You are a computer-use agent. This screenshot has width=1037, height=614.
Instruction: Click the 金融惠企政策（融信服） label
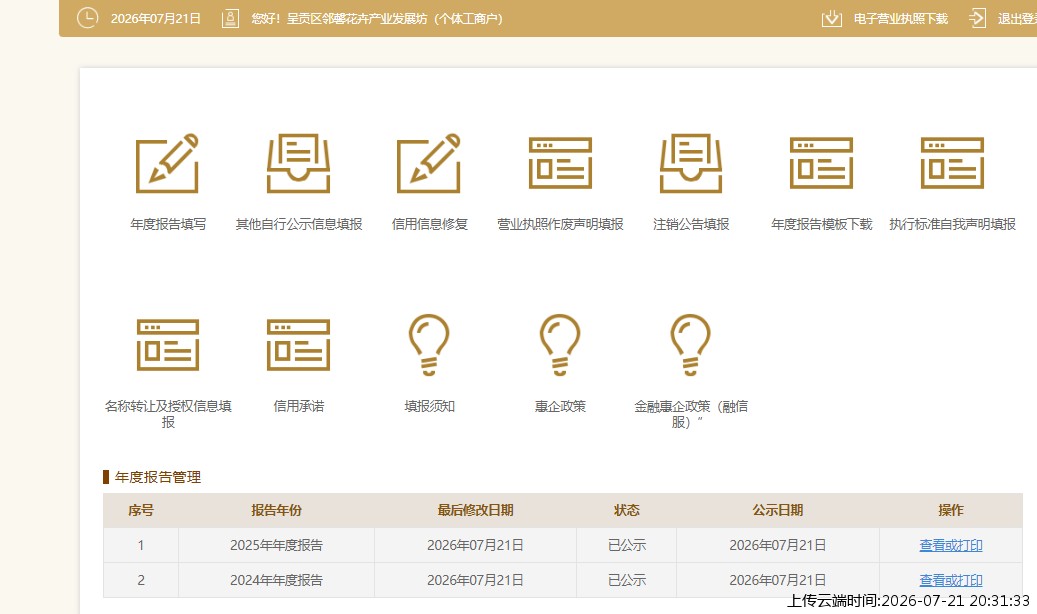click(x=691, y=414)
